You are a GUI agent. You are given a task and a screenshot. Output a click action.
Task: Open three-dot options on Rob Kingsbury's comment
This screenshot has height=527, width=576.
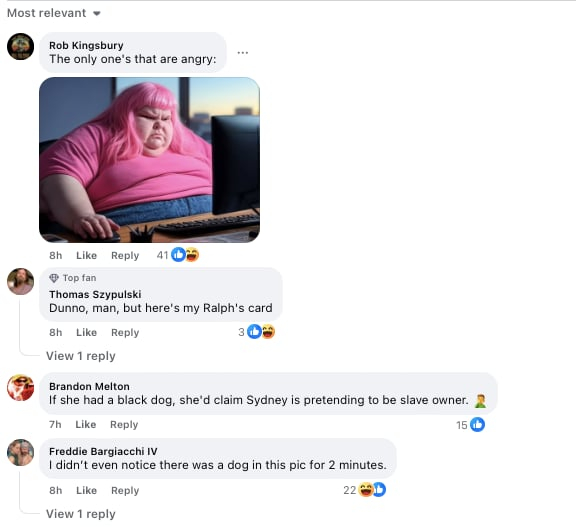point(242,53)
